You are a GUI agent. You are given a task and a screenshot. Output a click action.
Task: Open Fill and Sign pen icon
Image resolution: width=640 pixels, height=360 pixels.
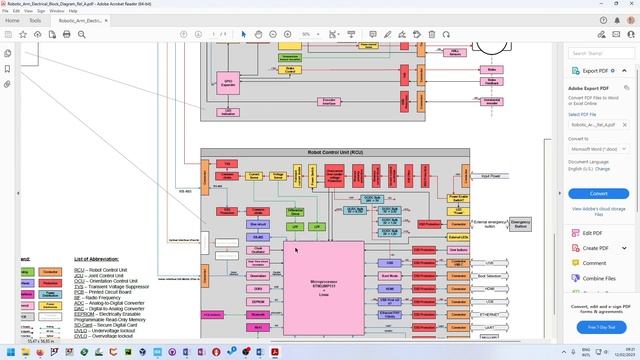(x=601, y=35)
